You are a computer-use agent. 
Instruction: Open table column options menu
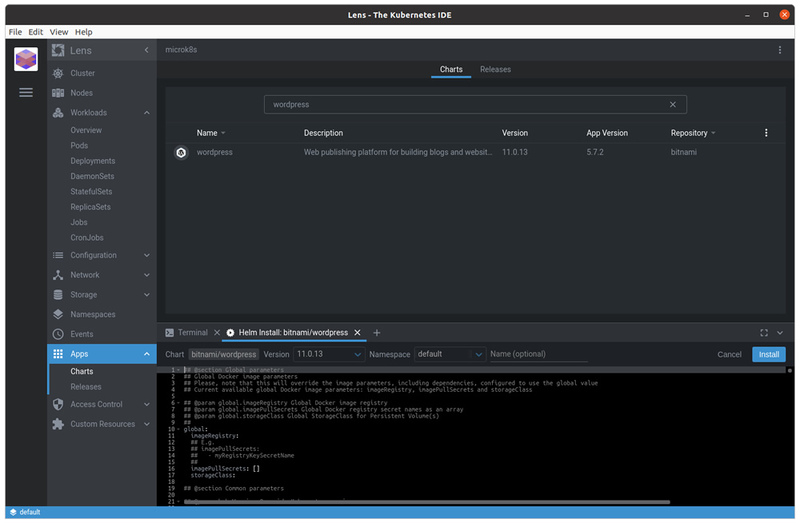tap(765, 133)
